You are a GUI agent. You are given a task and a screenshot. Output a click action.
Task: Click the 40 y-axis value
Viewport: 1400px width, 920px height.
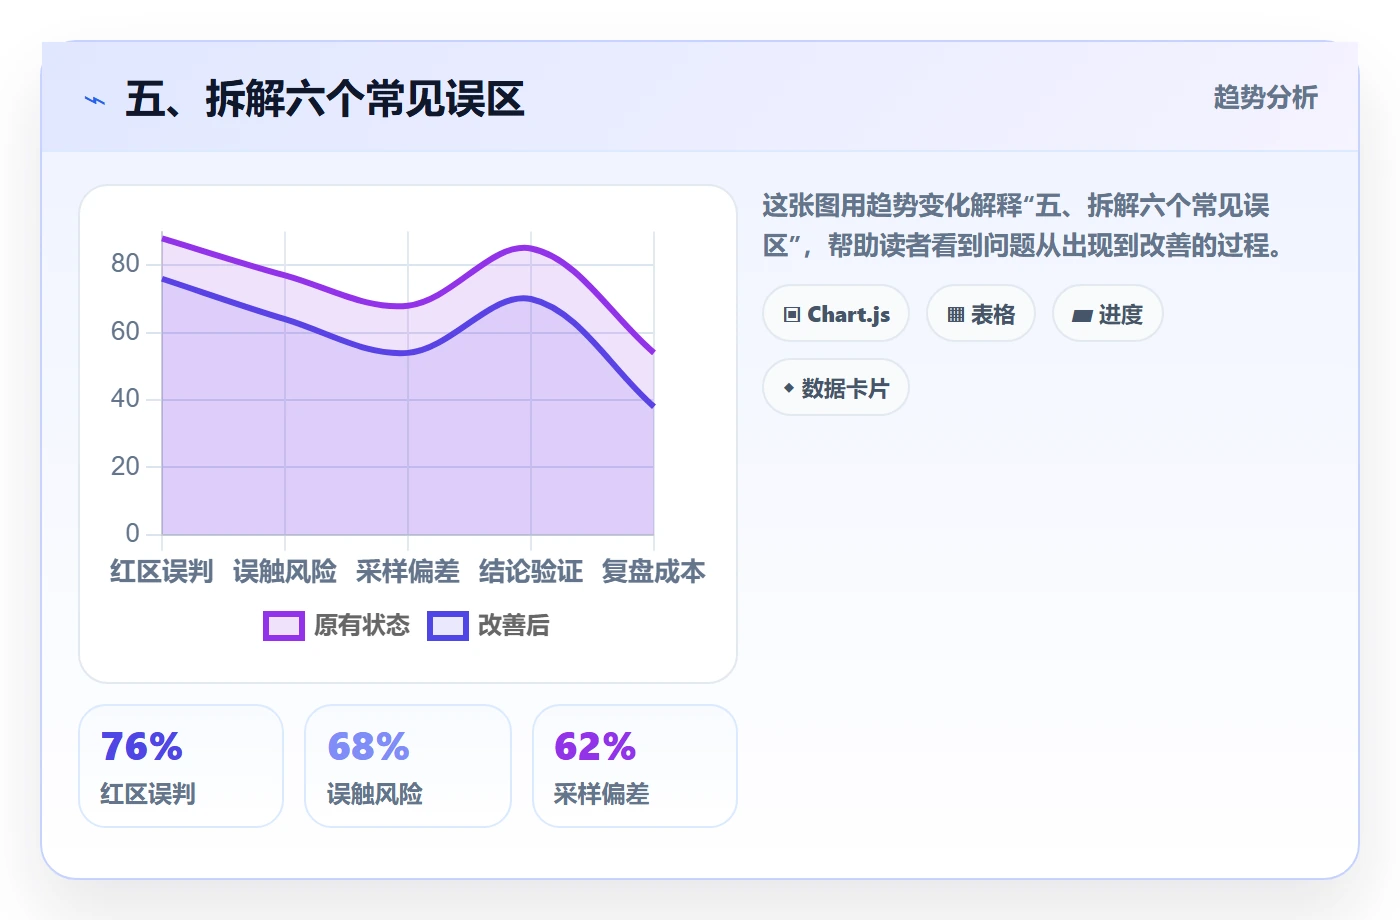click(x=125, y=399)
